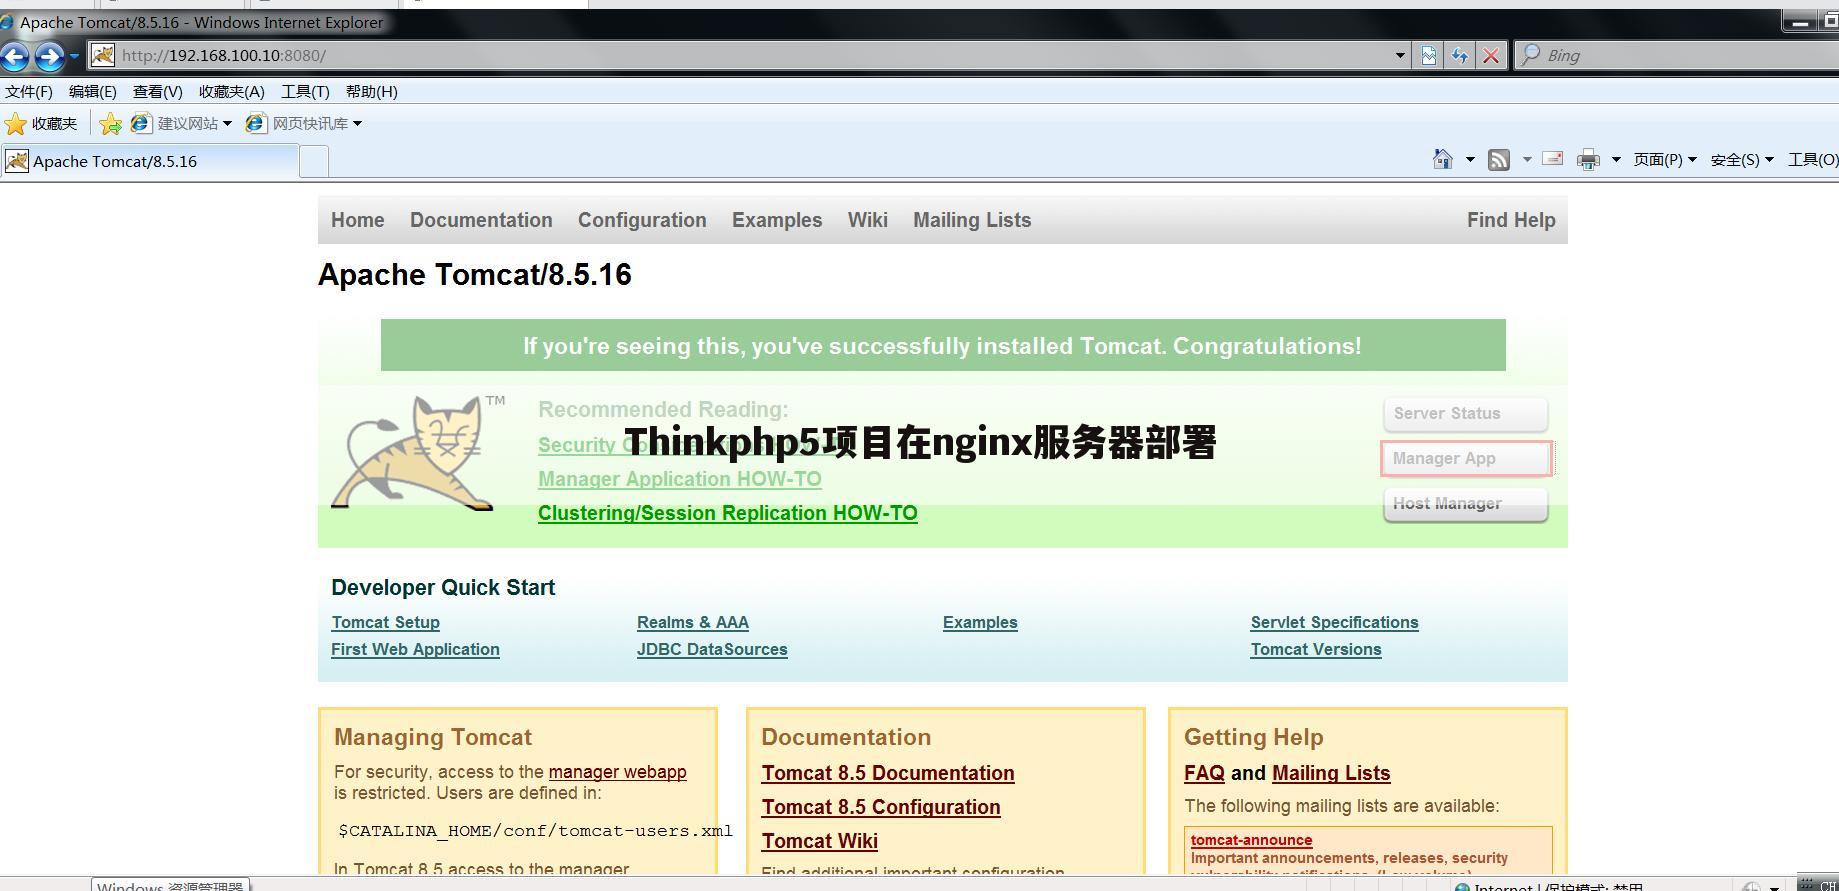Click the empty new tab button
This screenshot has height=891, width=1839.
click(x=314, y=162)
